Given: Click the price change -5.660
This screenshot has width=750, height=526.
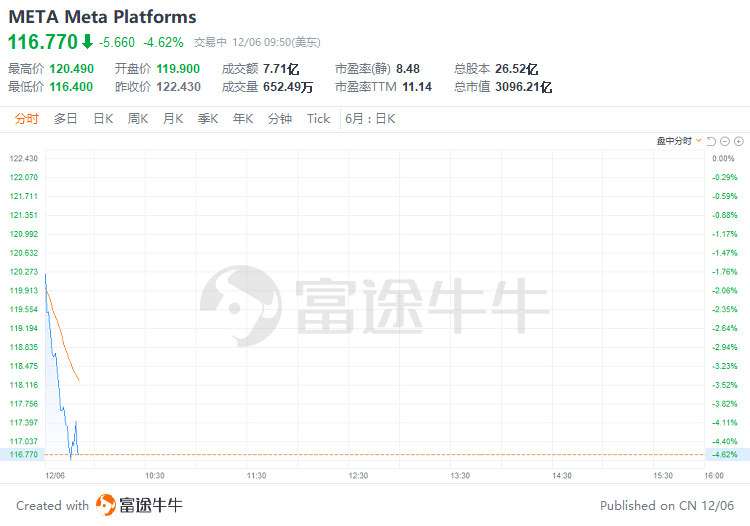Looking at the screenshot, I should 117,43.
